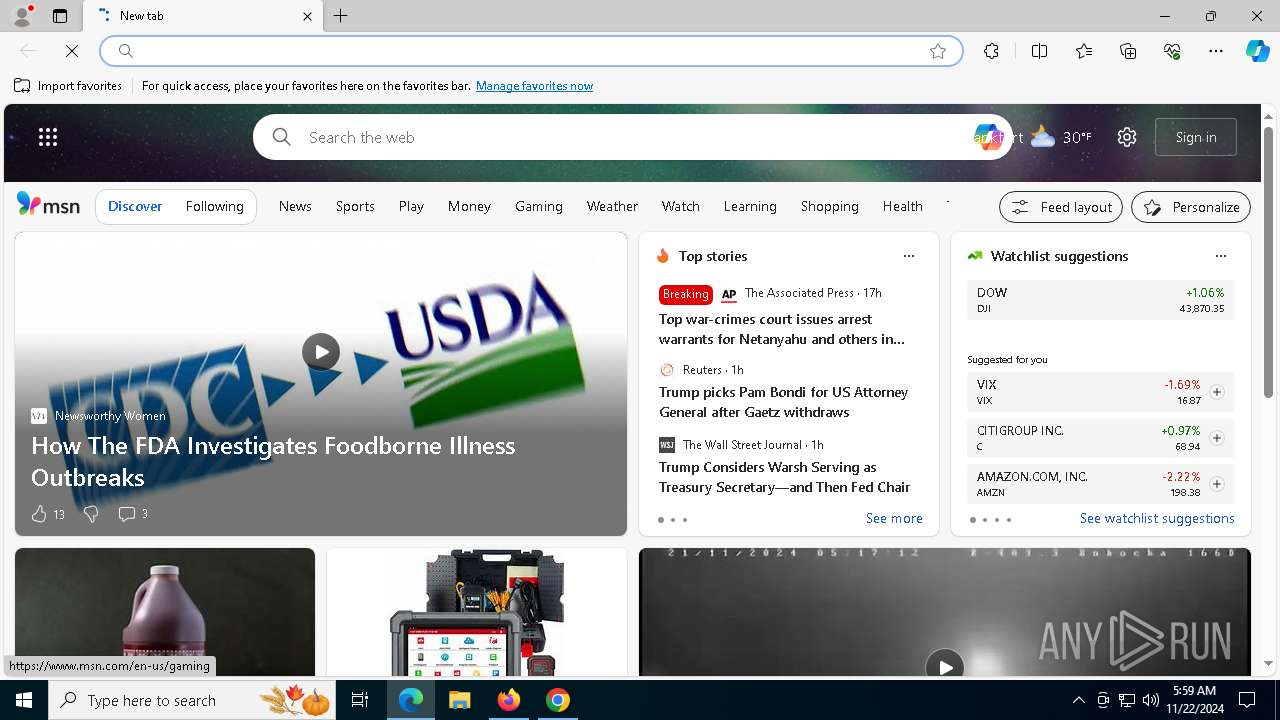
Task: Stop loading the page
Action: coord(72,51)
